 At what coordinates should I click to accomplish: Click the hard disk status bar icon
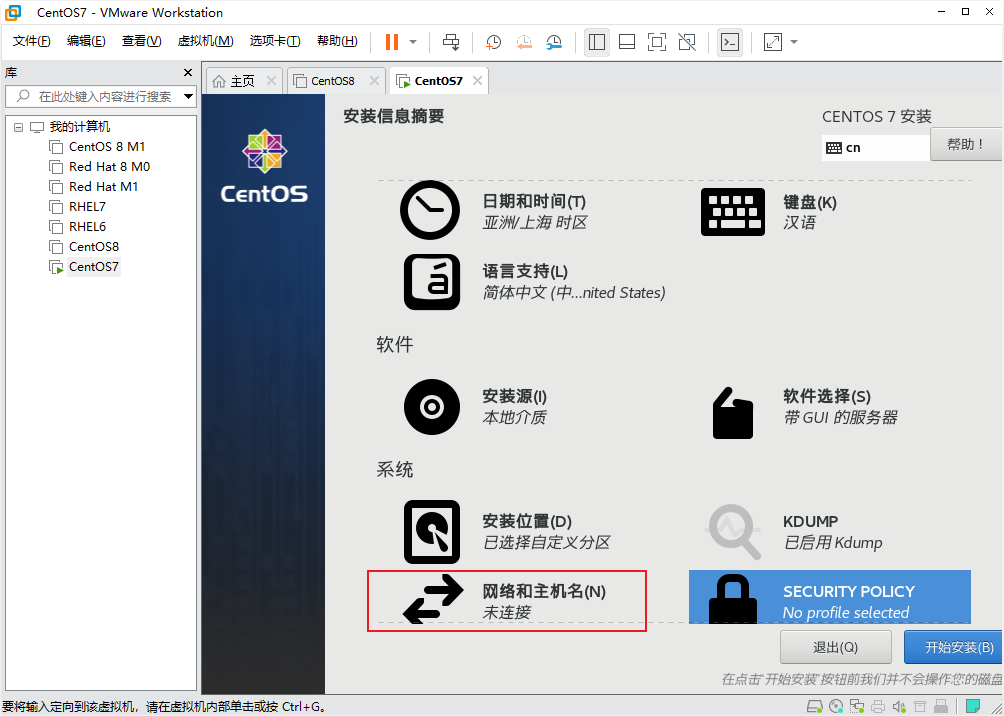(814, 706)
